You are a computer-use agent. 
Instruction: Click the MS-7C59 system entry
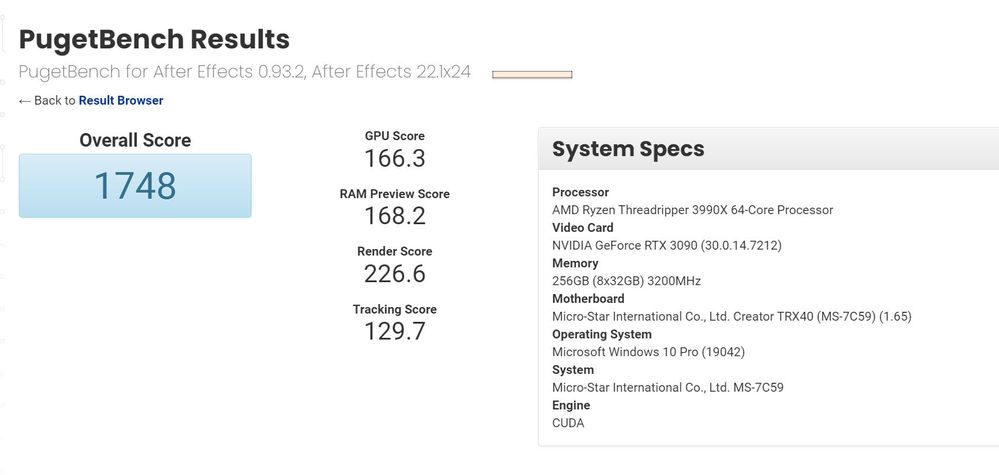pyautogui.click(x=667, y=387)
